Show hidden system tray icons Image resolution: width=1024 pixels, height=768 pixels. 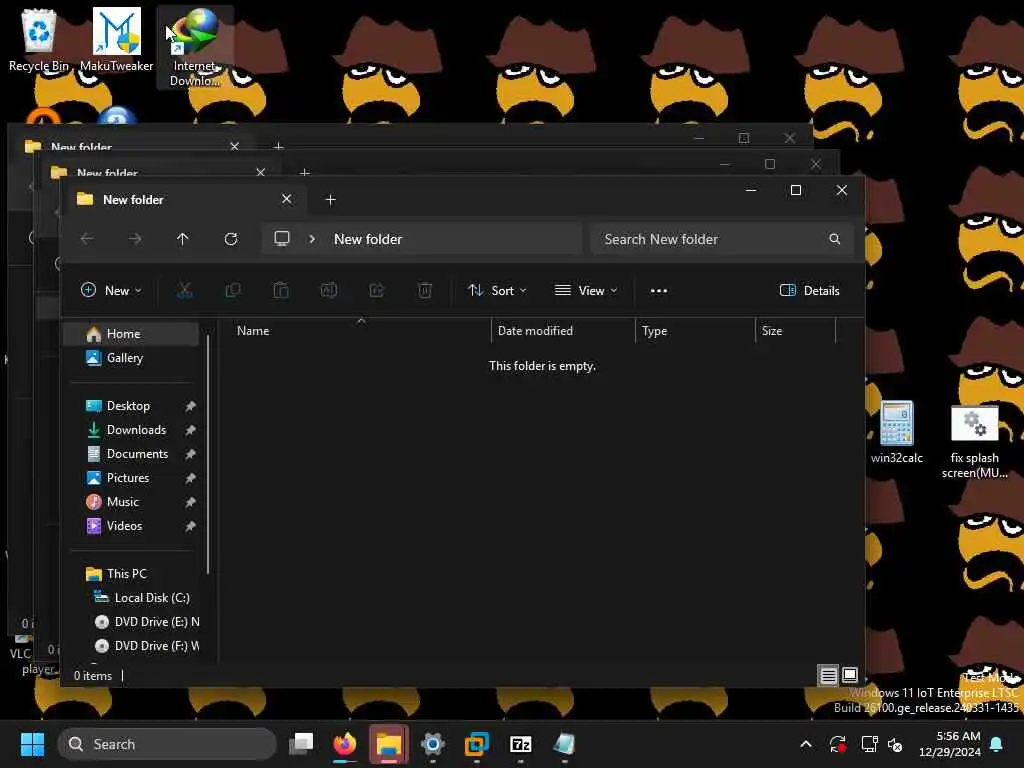[806, 744]
